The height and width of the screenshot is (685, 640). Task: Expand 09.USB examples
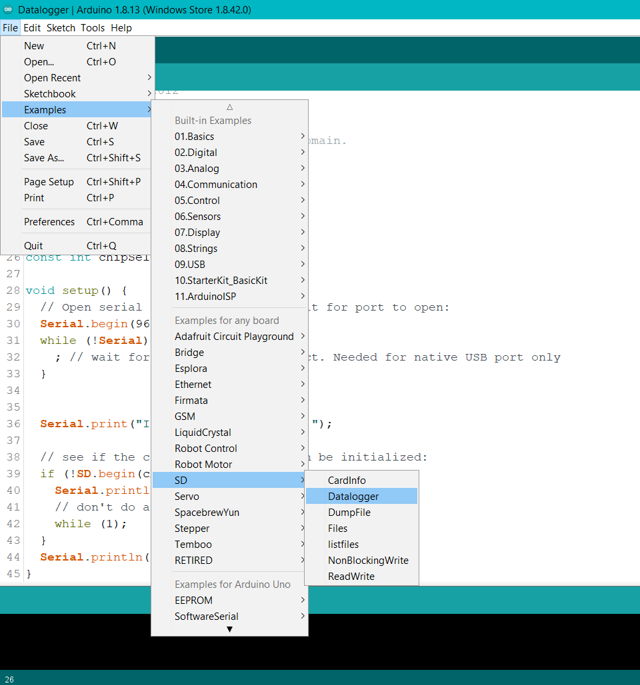coord(230,264)
